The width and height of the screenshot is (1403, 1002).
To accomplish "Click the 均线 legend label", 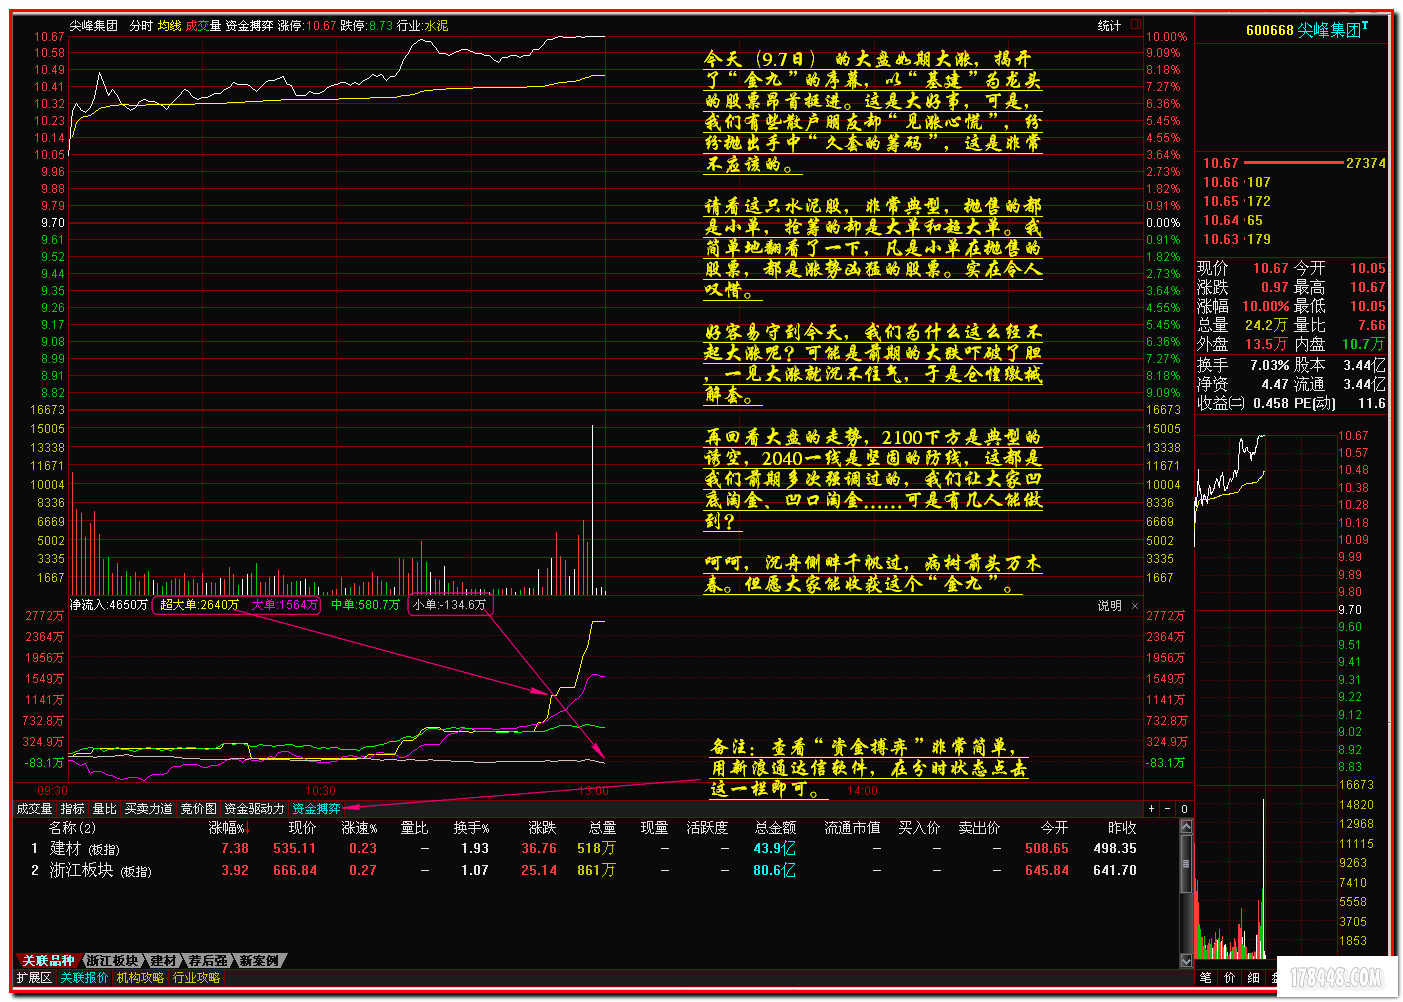I will coord(169,26).
